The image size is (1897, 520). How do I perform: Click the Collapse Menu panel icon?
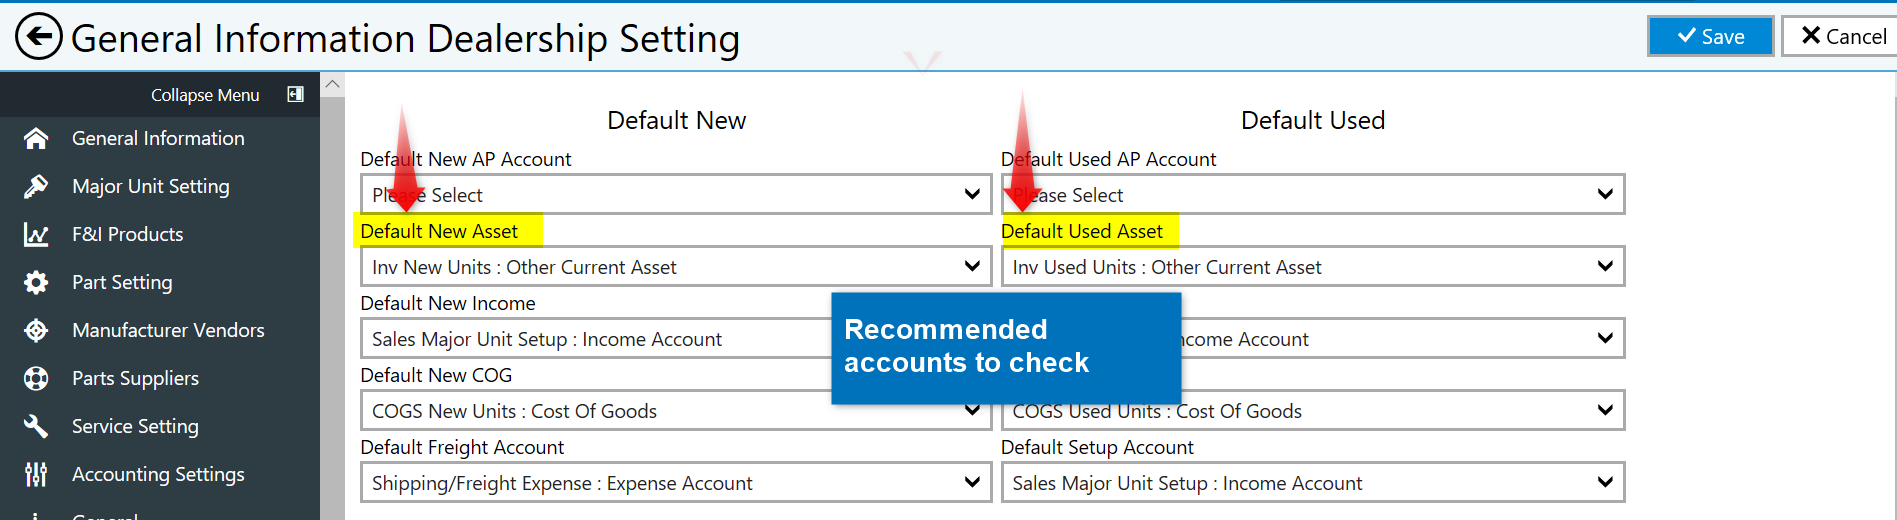[x=295, y=94]
